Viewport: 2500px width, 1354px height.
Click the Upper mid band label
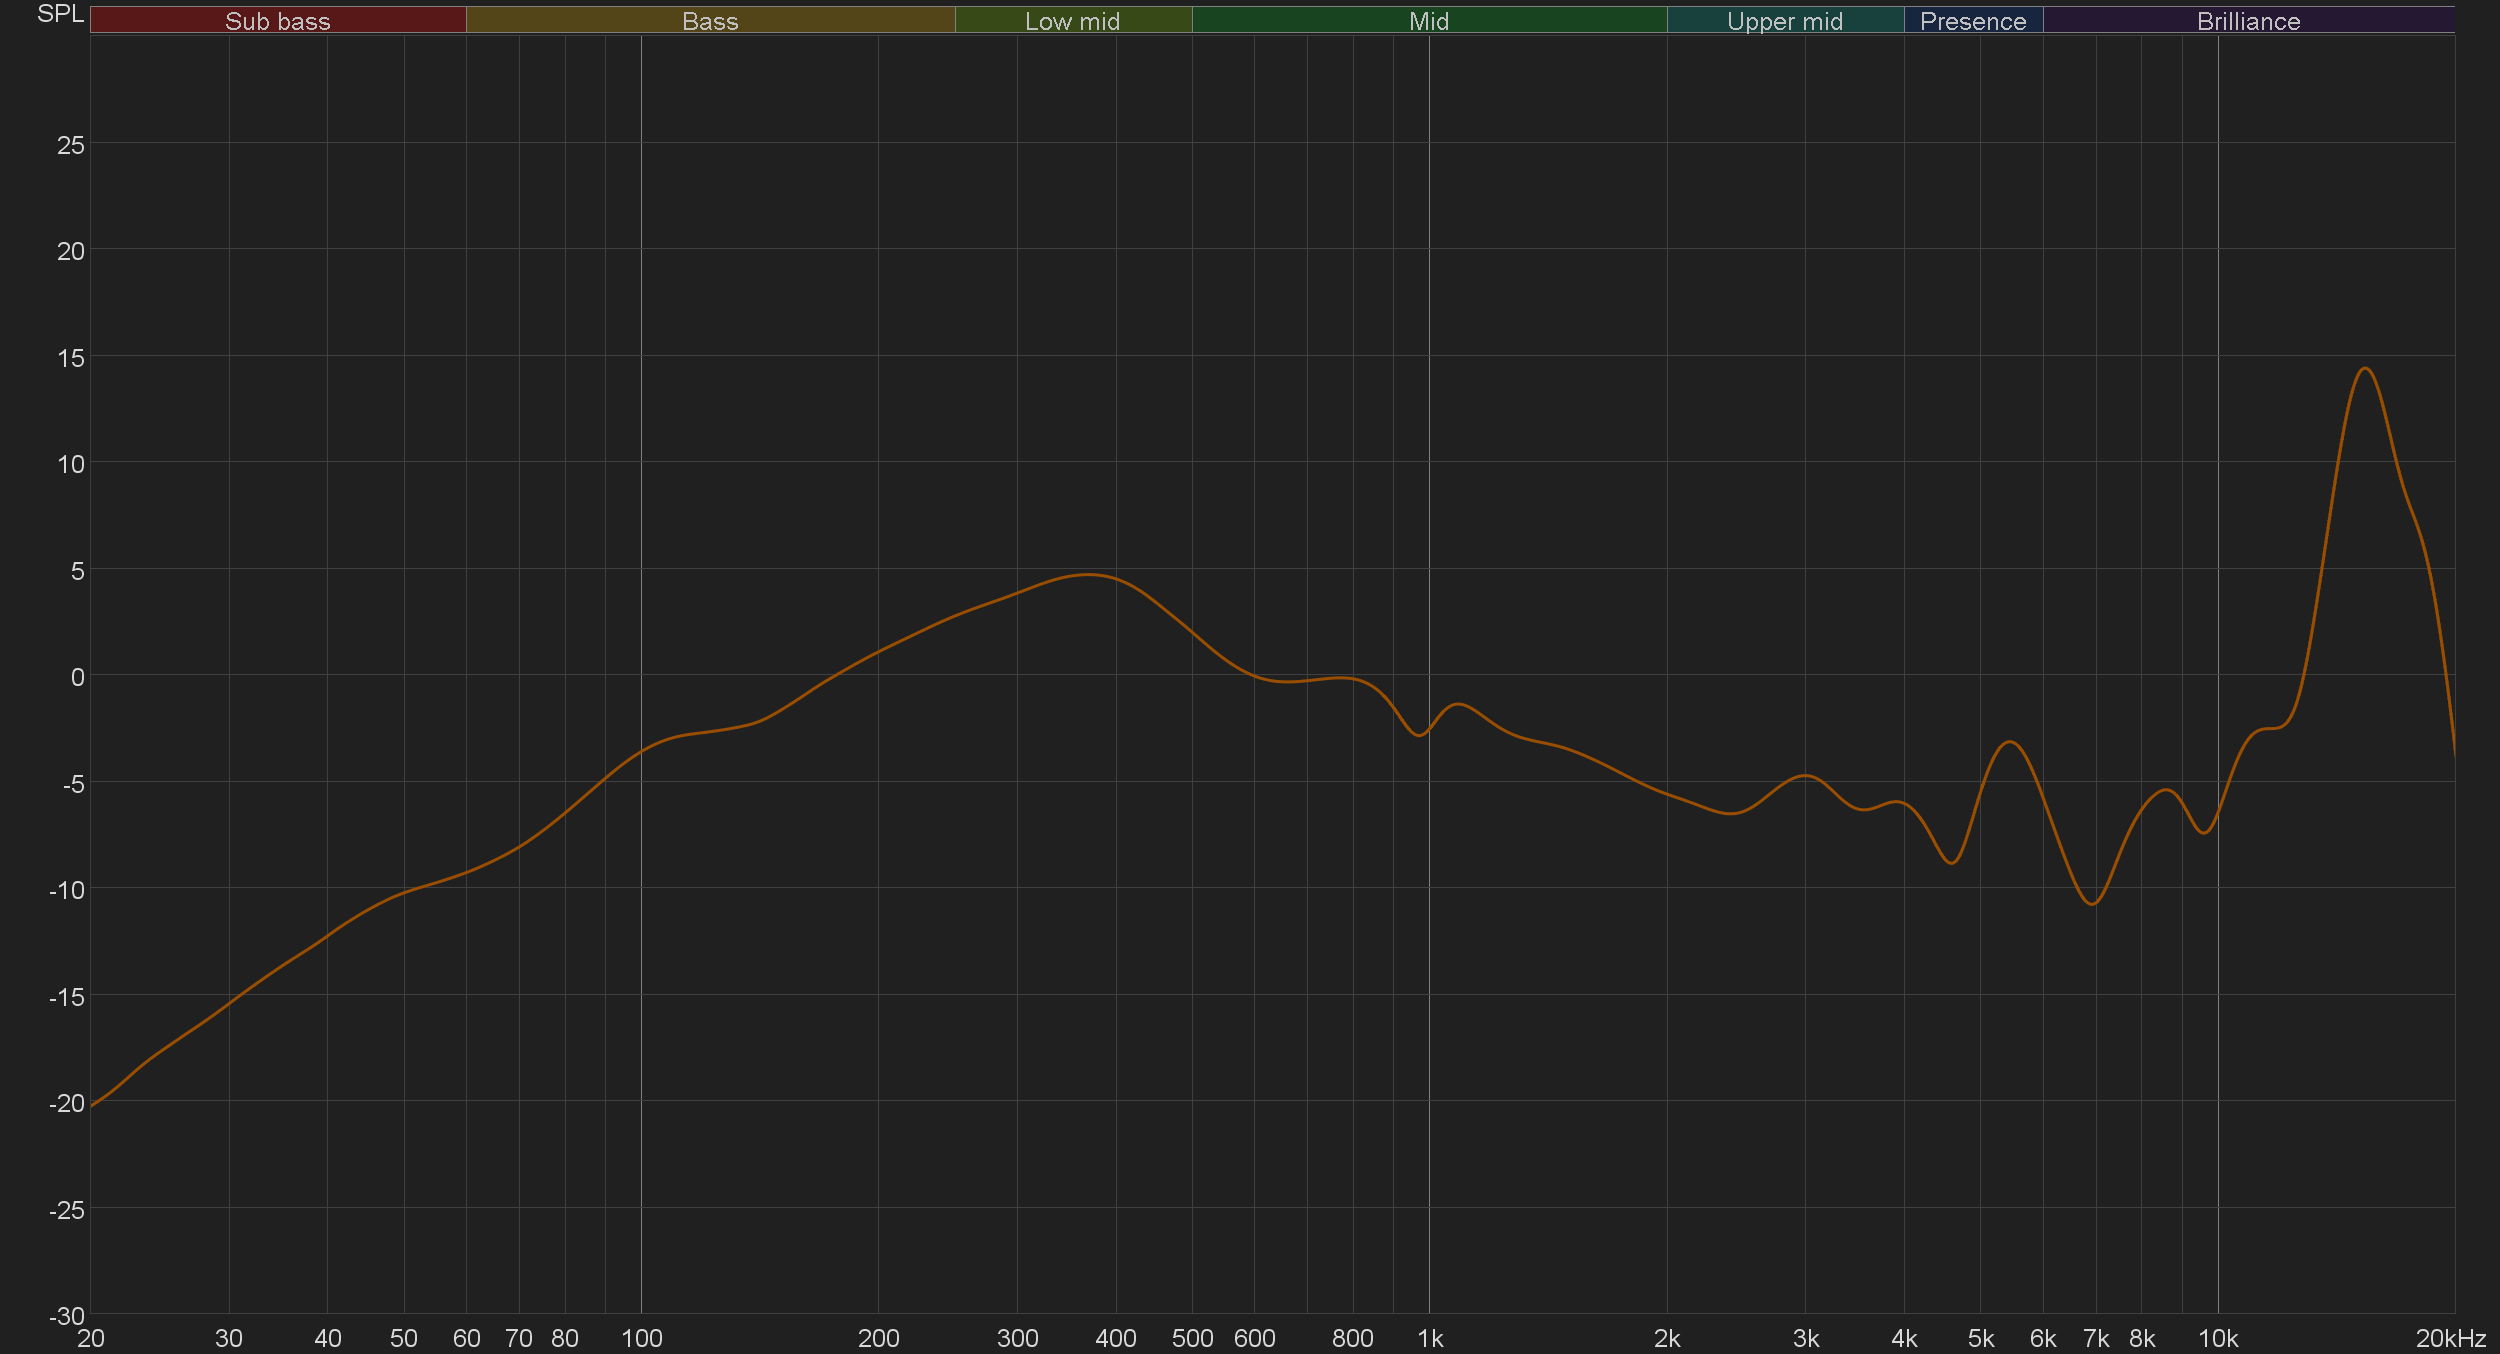[x=1784, y=21]
